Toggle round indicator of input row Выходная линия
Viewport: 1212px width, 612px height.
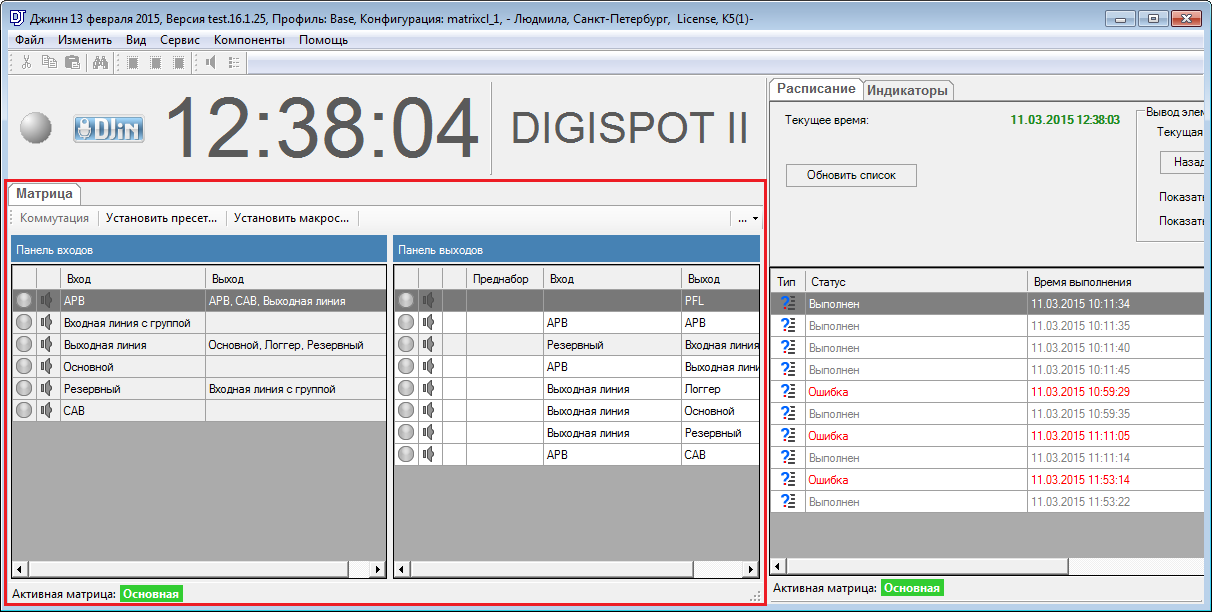click(24, 344)
